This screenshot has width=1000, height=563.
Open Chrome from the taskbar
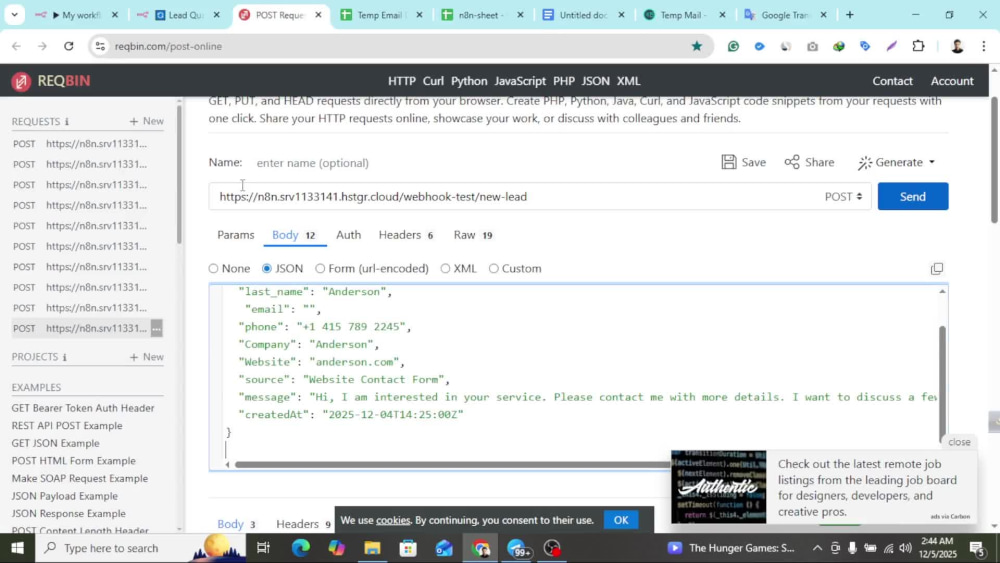(480, 548)
